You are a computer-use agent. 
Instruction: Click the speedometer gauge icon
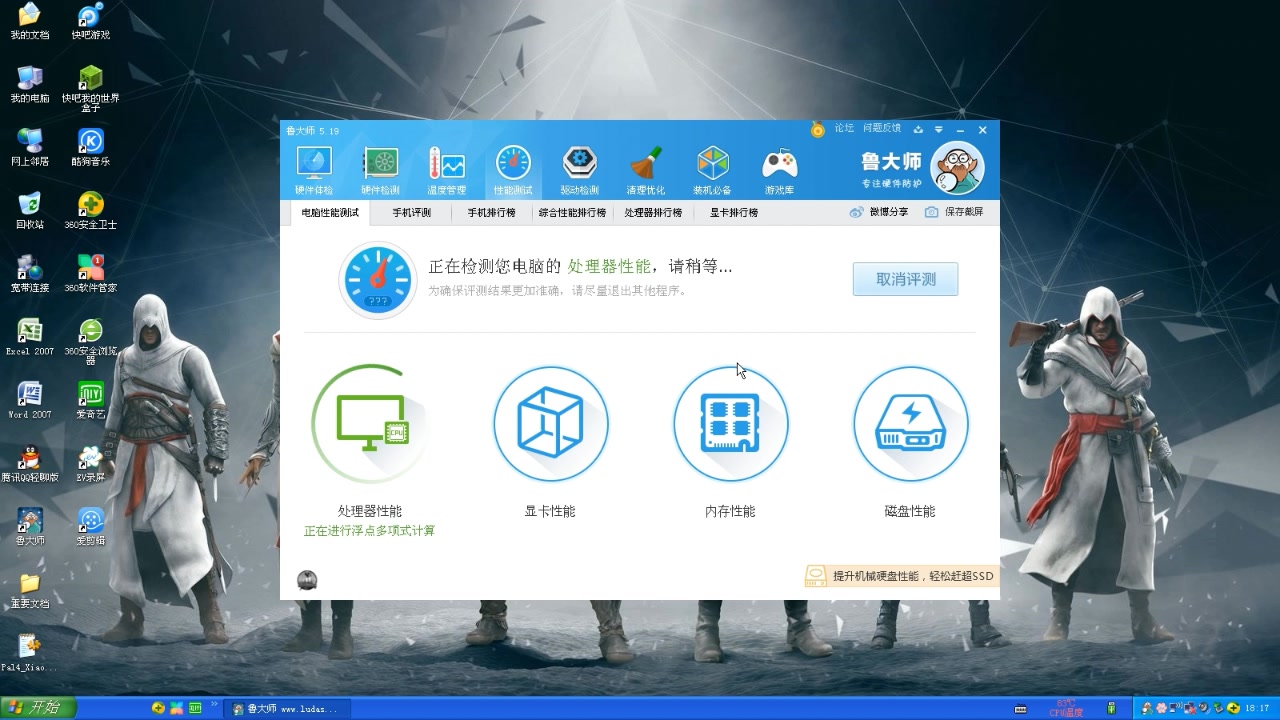tap(377, 280)
